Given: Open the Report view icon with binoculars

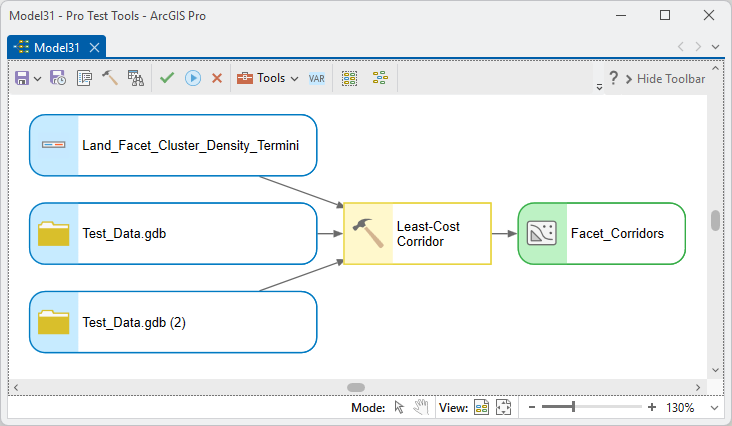Looking at the screenshot, I should (x=136, y=78).
